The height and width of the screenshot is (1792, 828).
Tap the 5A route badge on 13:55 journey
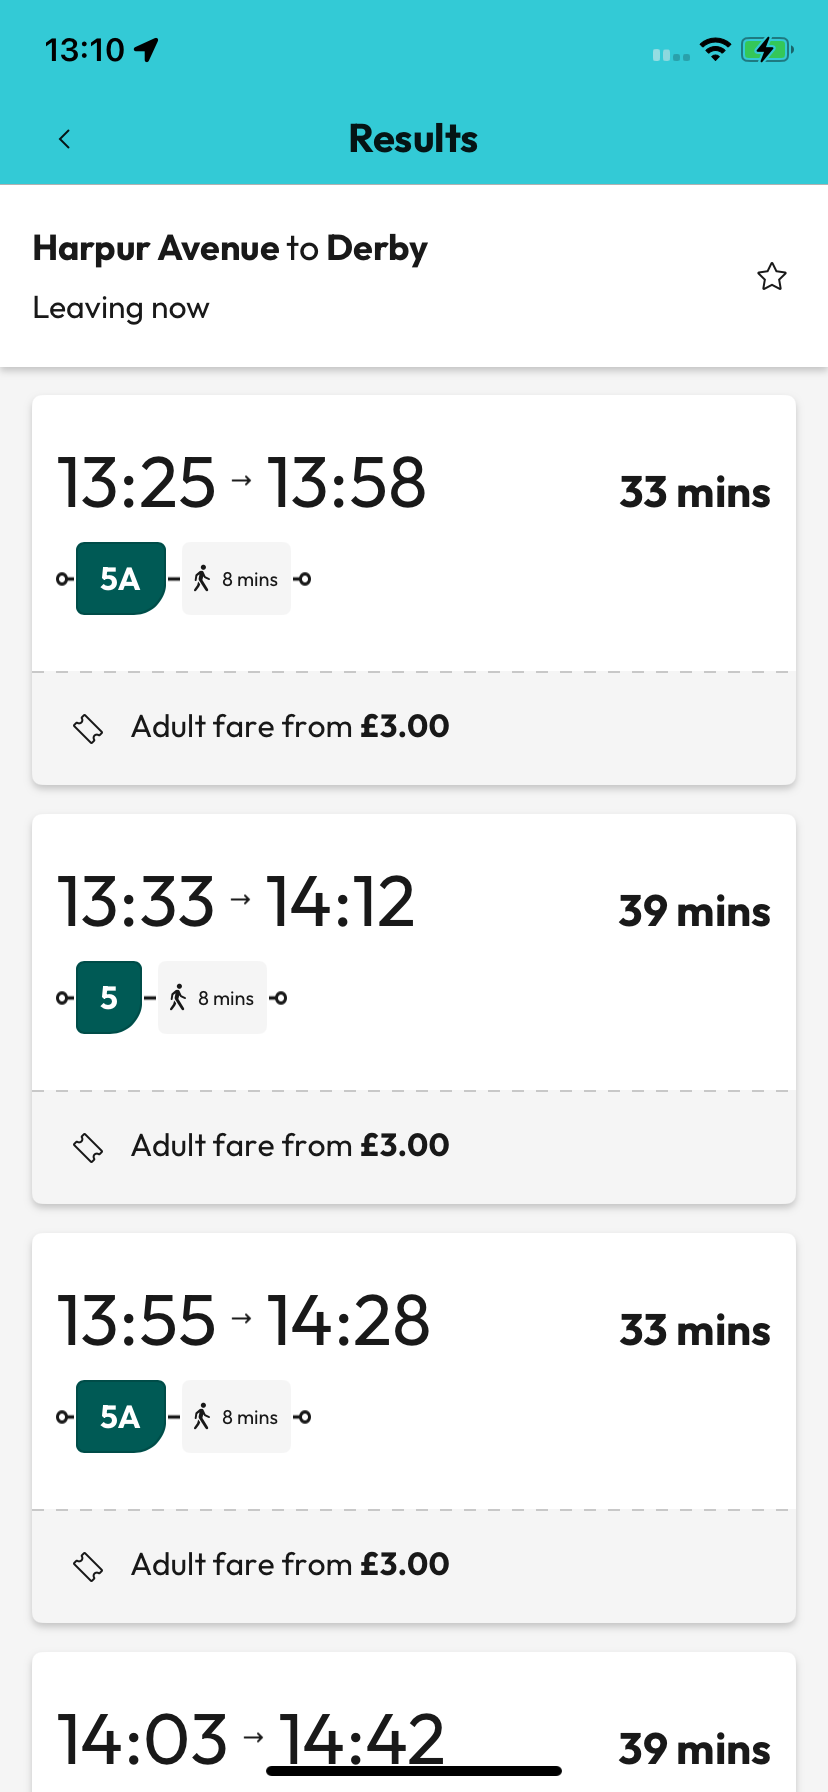pos(120,1417)
